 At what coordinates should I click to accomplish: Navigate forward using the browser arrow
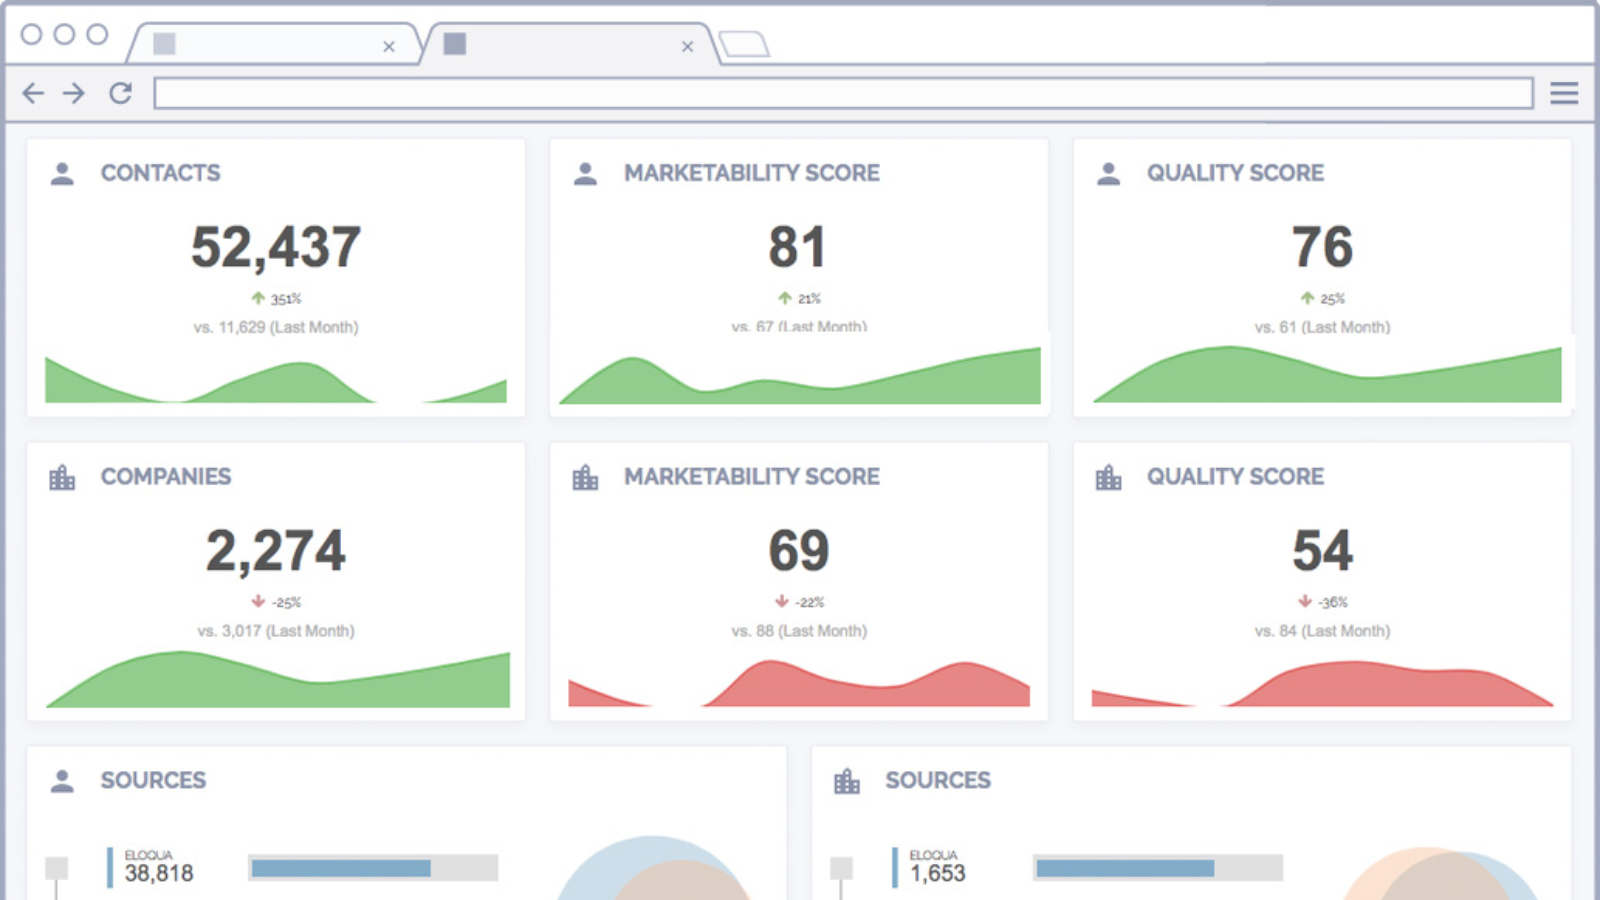click(73, 93)
